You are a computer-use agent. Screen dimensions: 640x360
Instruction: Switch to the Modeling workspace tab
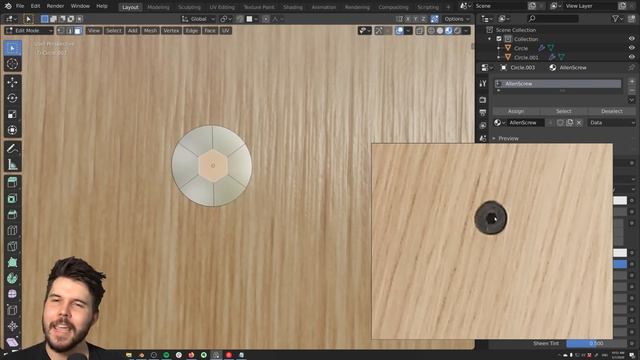click(158, 7)
